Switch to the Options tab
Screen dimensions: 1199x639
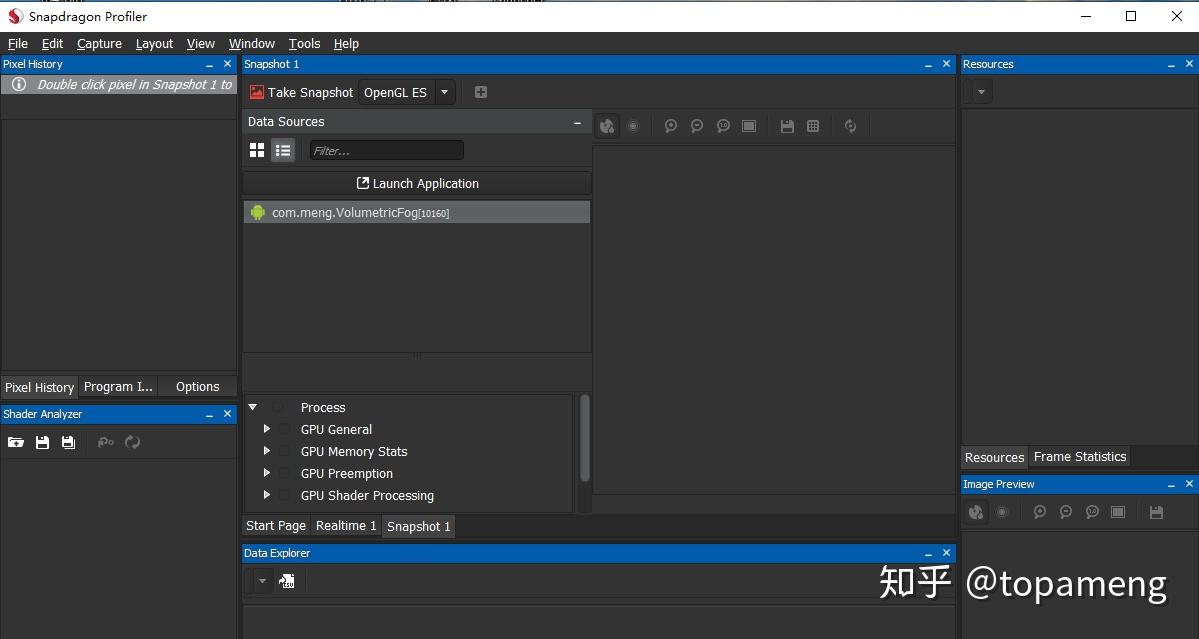pyautogui.click(x=197, y=387)
